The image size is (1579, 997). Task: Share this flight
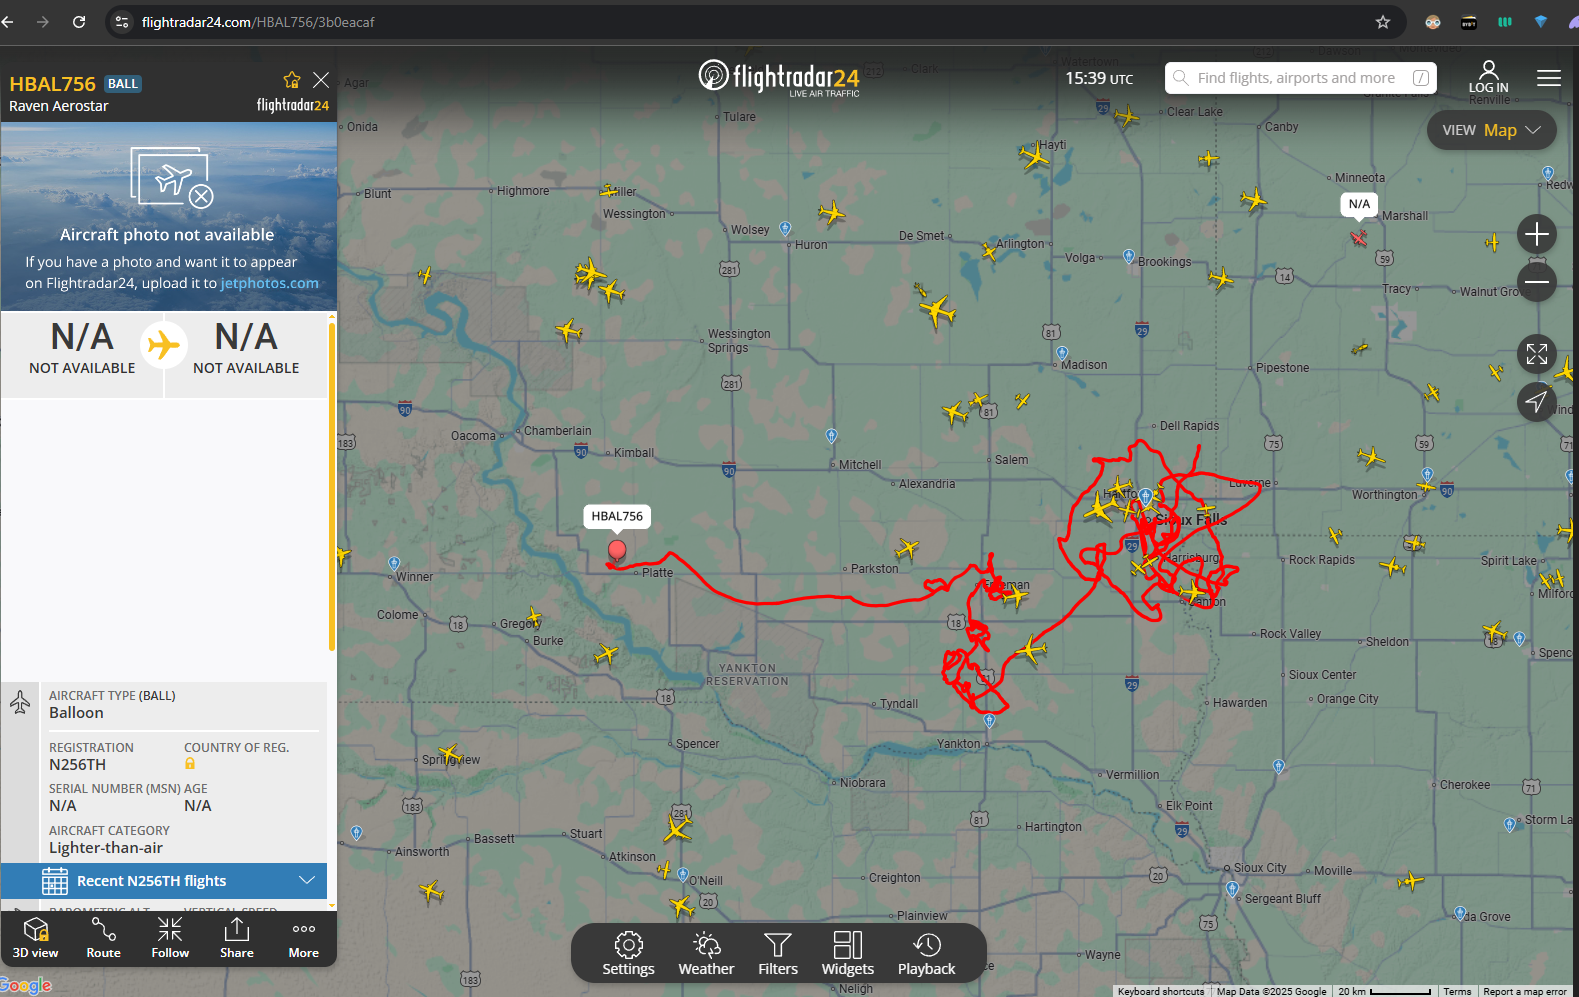click(x=237, y=938)
